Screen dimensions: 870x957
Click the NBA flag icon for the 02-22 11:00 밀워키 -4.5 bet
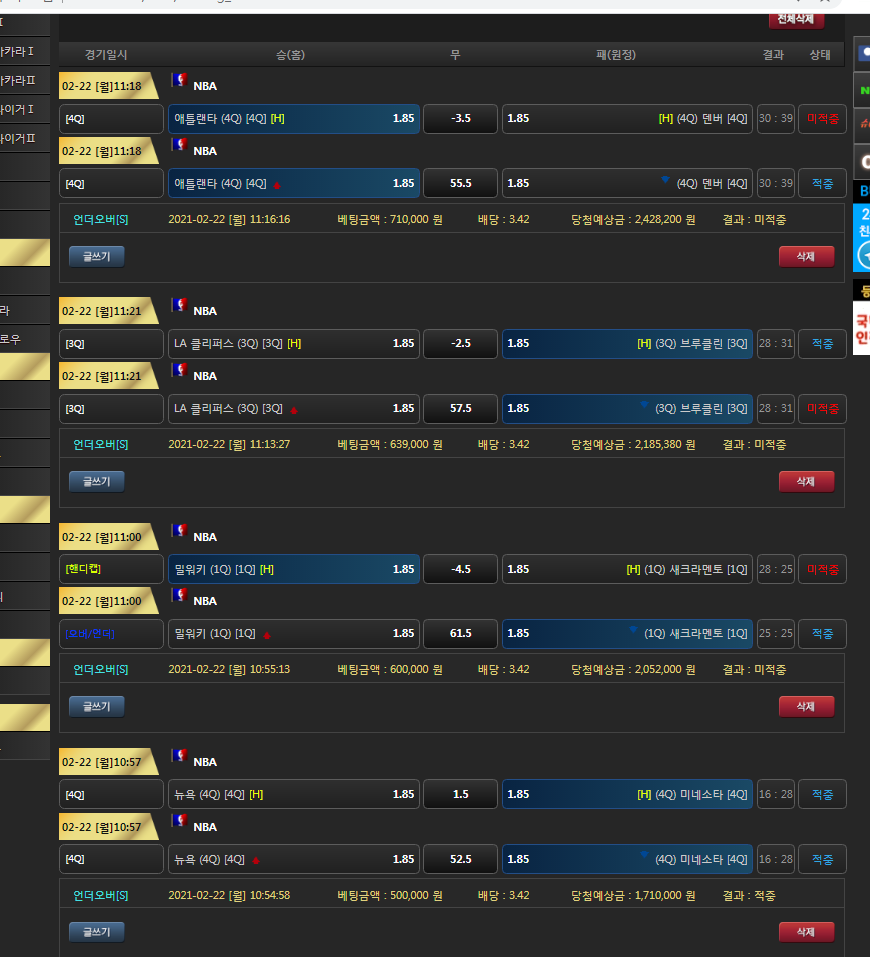[x=180, y=532]
